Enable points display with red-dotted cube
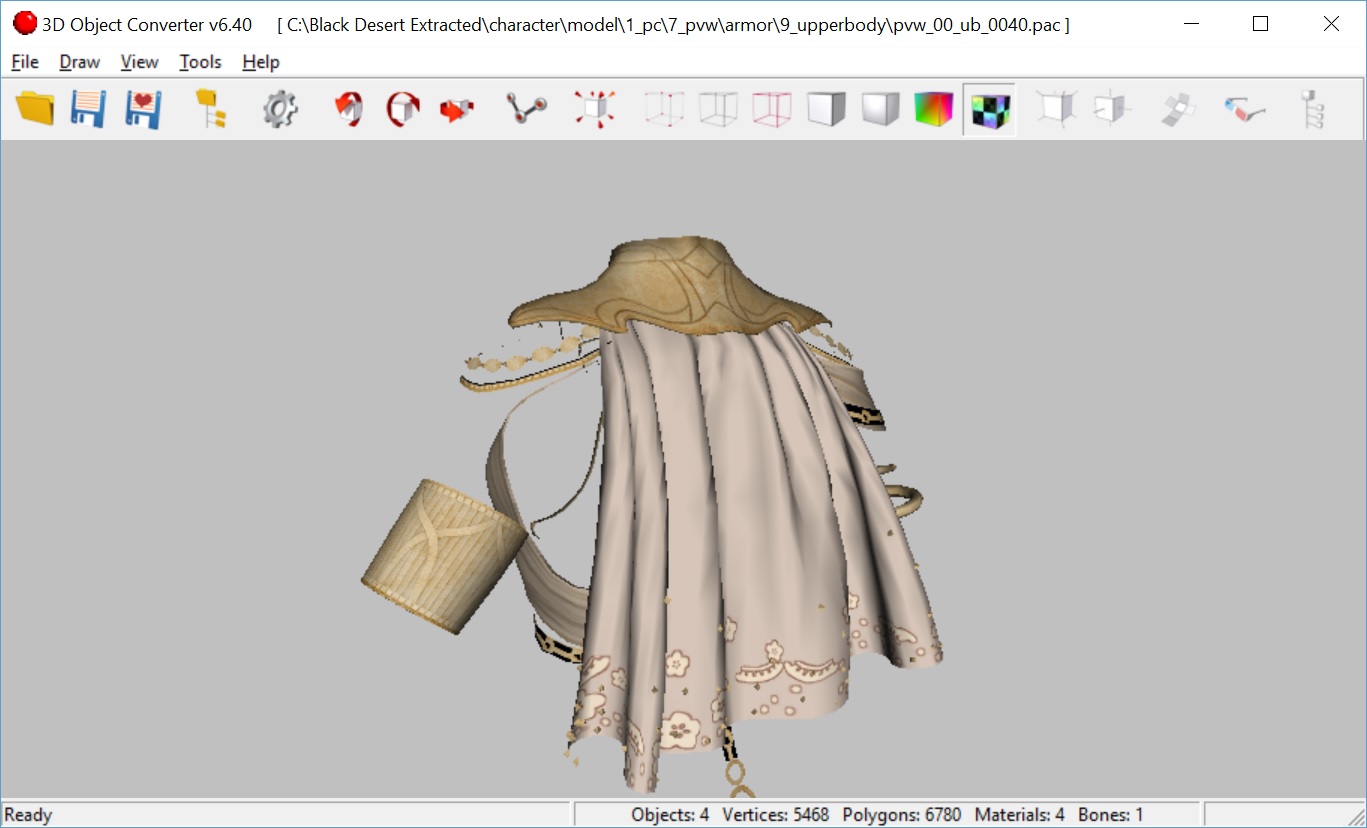 point(664,108)
